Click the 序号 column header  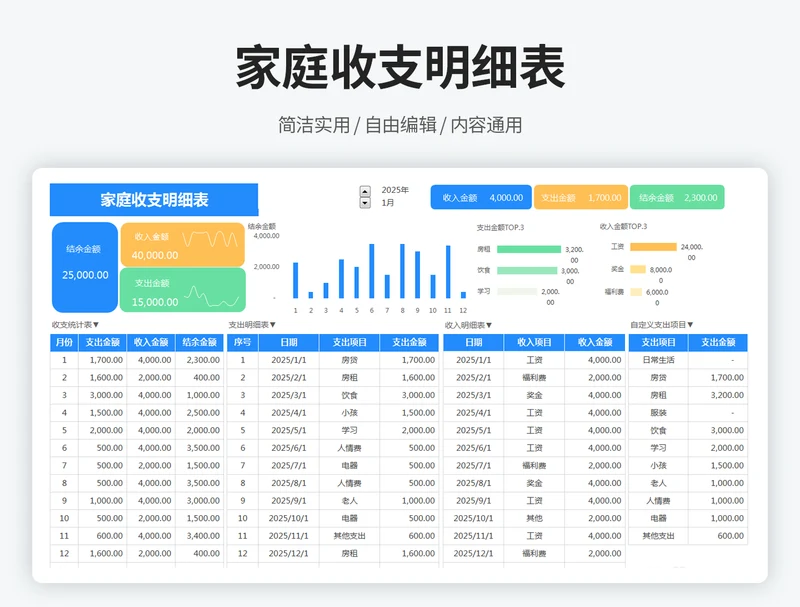pyautogui.click(x=243, y=342)
